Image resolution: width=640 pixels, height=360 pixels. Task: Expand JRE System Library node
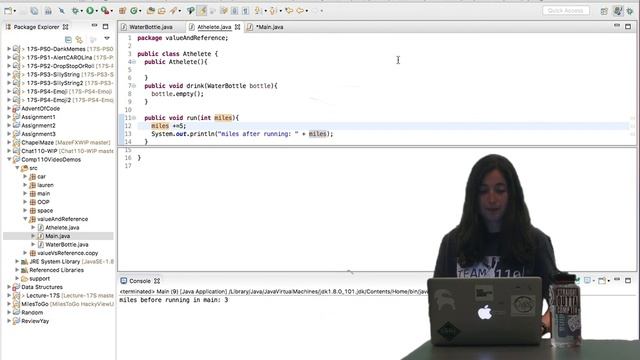click(x=17, y=261)
